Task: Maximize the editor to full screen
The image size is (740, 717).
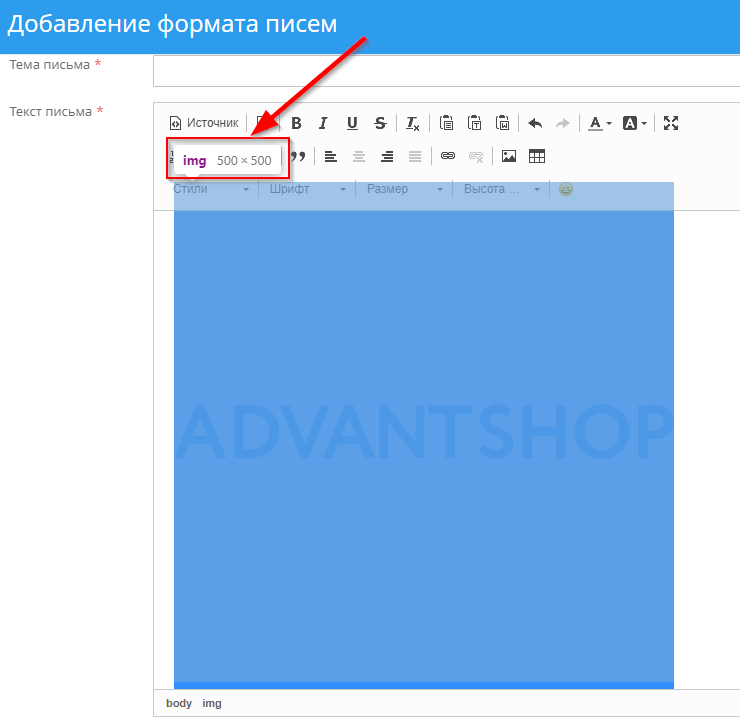Action: pyautogui.click(x=671, y=123)
